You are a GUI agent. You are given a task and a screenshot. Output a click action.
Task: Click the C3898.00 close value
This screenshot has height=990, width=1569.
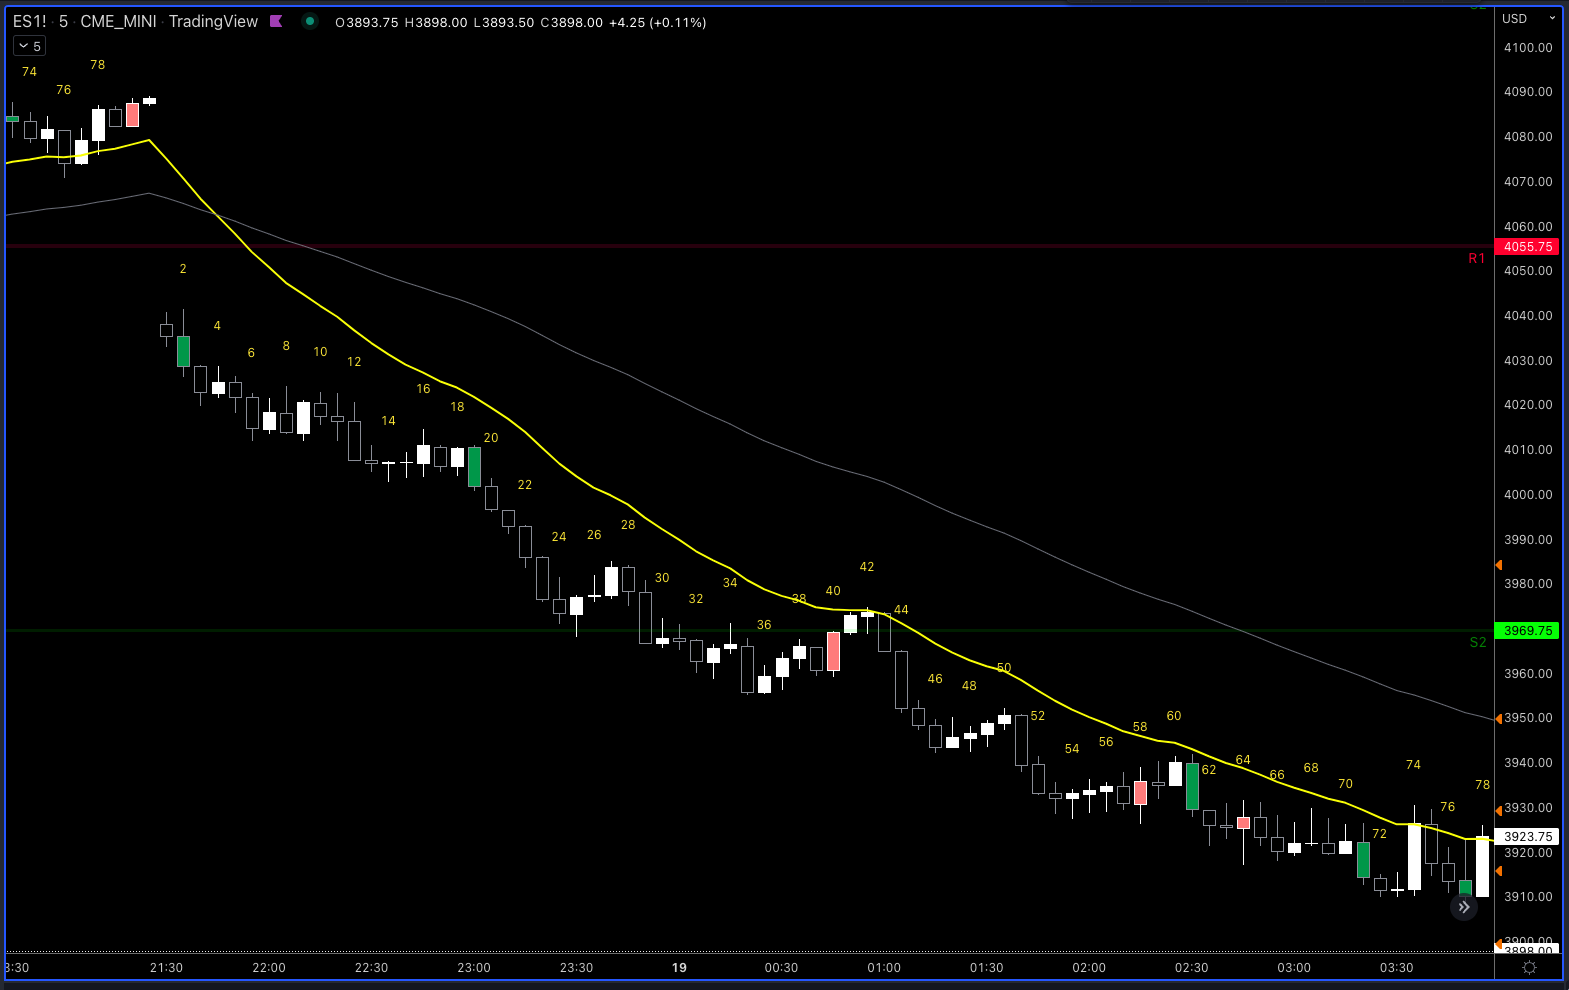click(x=572, y=22)
